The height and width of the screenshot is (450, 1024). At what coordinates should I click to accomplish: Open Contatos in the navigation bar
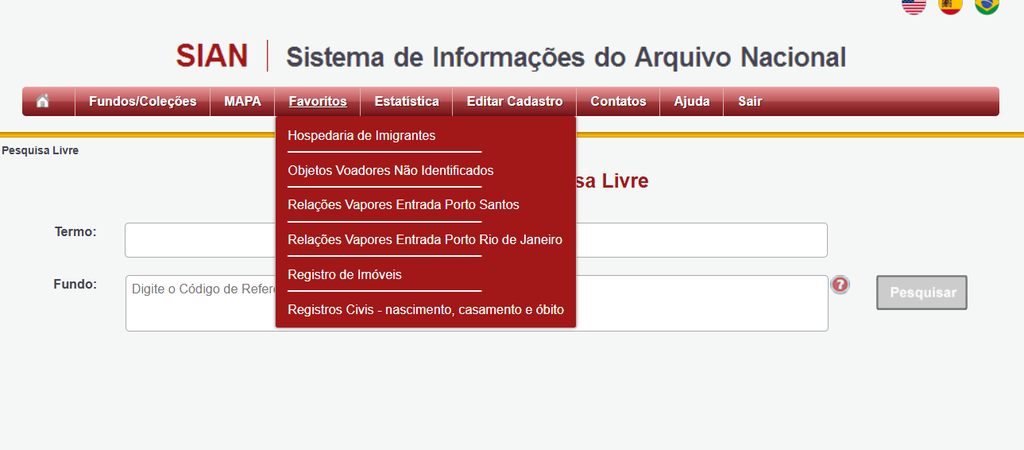point(618,101)
